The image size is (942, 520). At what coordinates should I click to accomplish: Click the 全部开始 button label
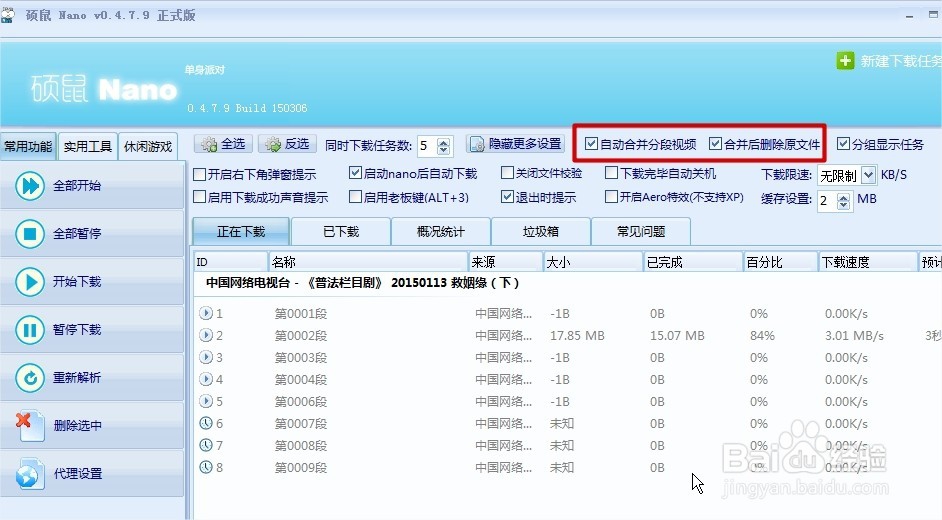[x=77, y=186]
